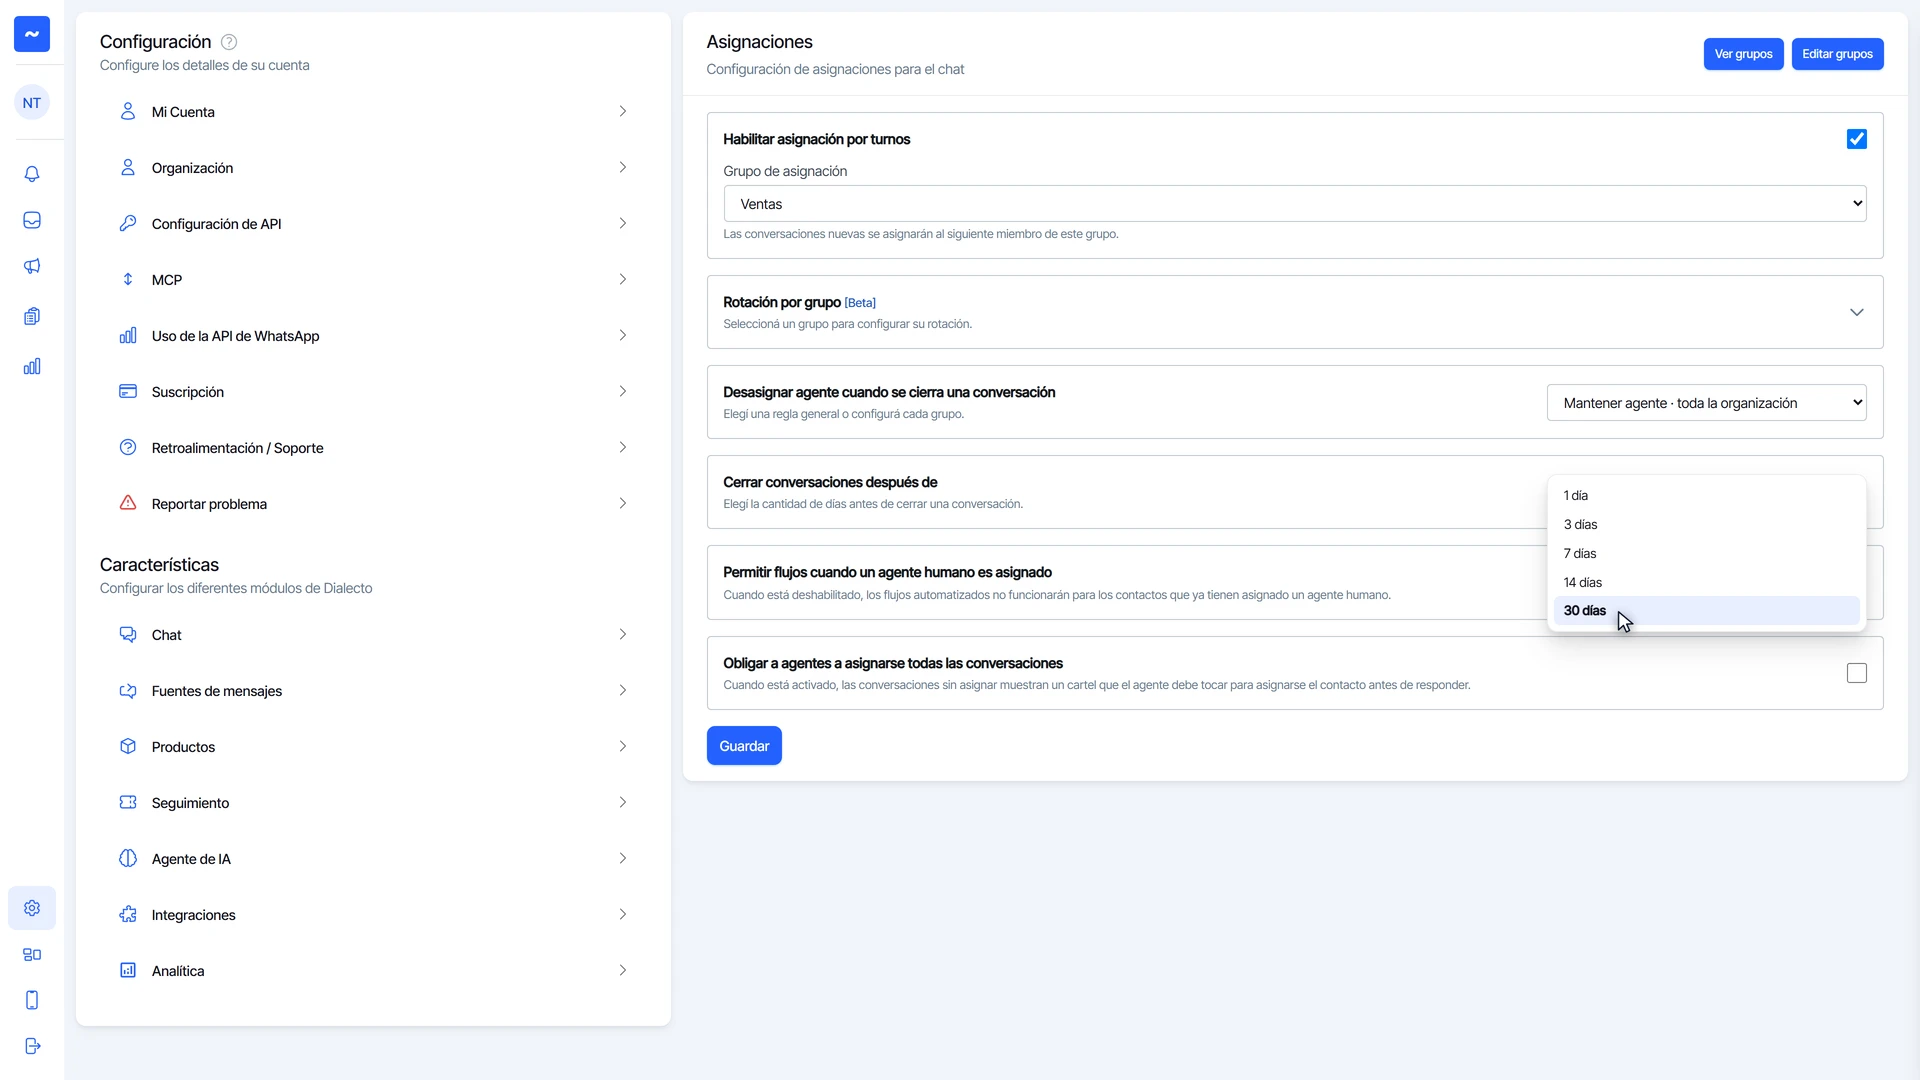Viewport: 1920px width, 1080px height.
Task: Save settings with the Guardar button
Action: [x=744, y=746]
